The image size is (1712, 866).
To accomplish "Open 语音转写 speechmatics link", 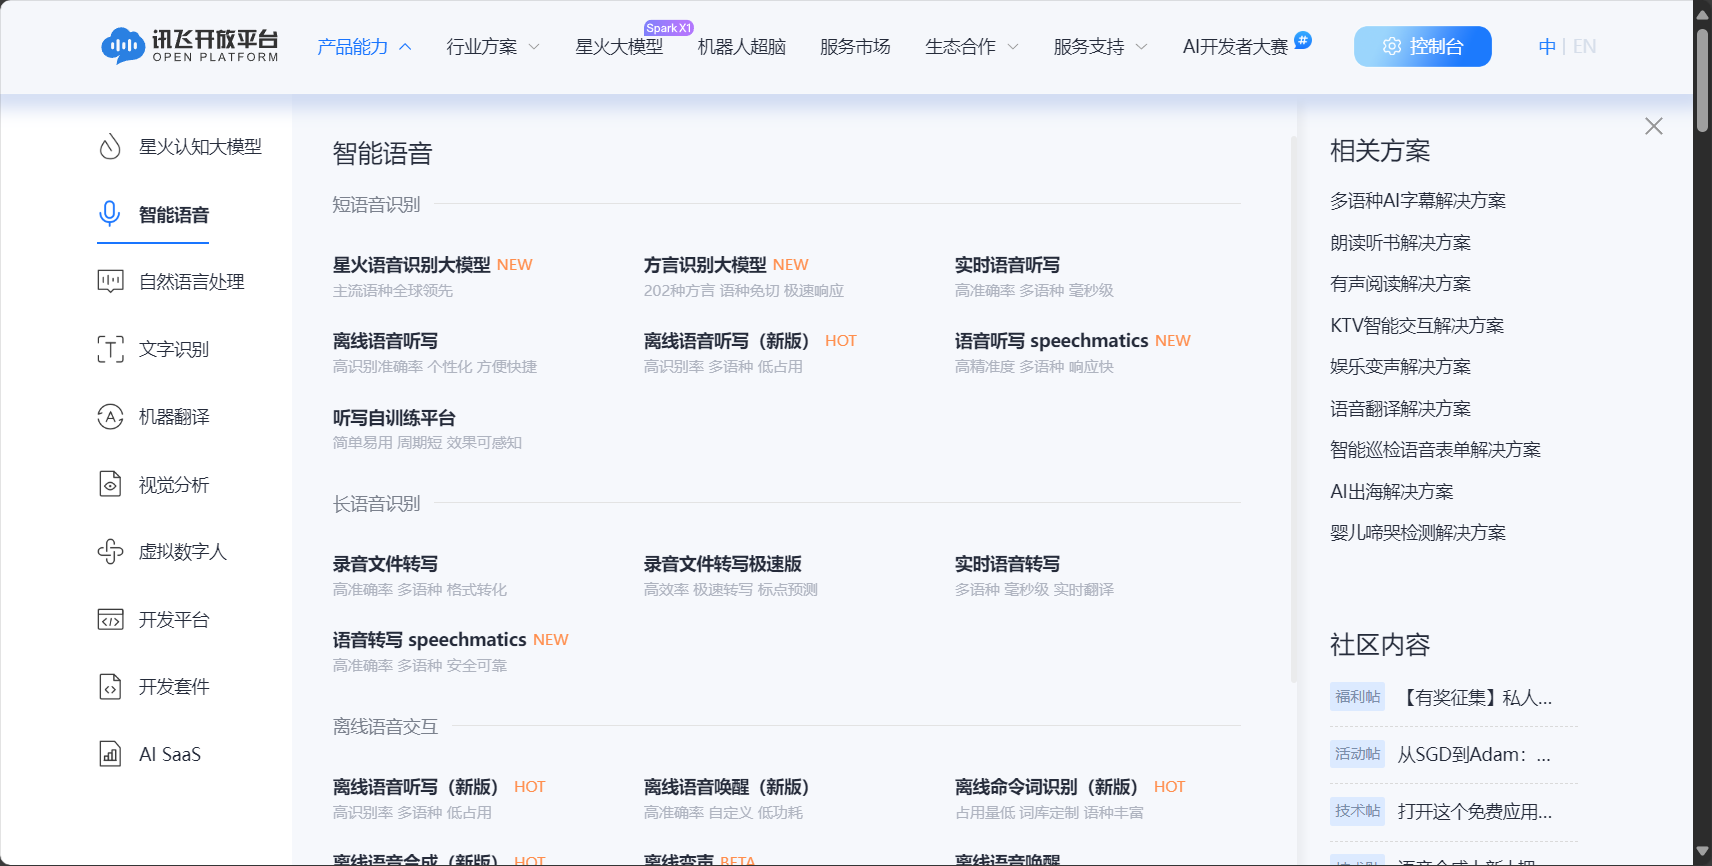I will click(x=429, y=640).
